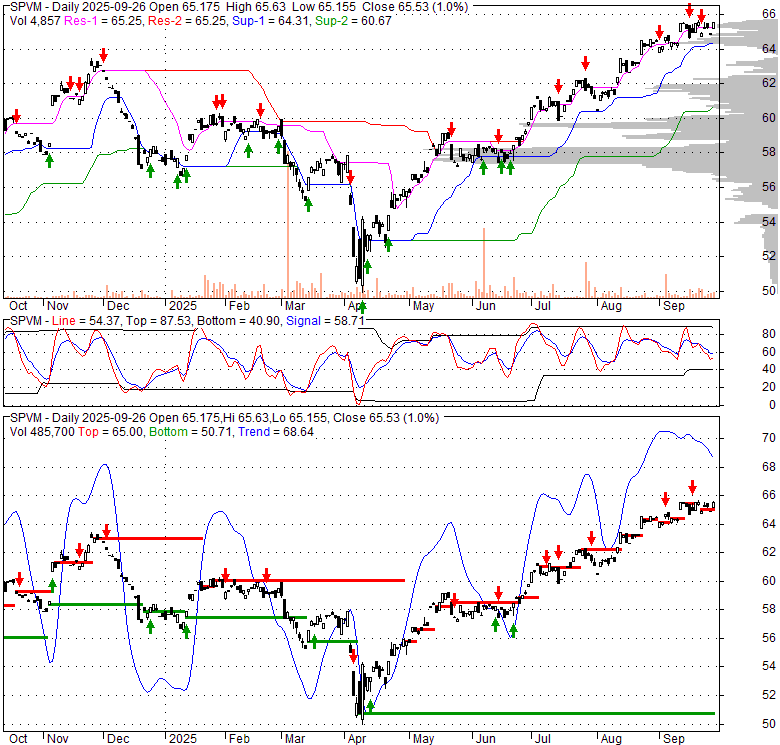Click the Sep label on top chart axis

(674, 306)
